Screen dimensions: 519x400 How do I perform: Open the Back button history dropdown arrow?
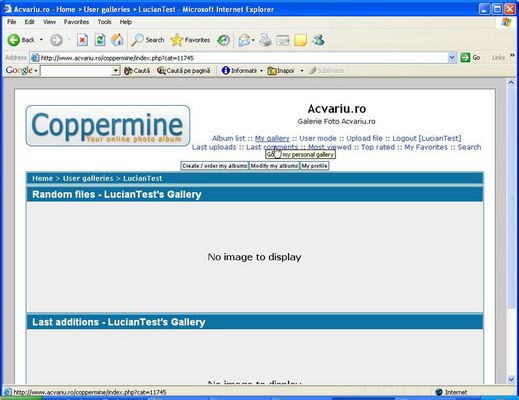click(x=41, y=40)
